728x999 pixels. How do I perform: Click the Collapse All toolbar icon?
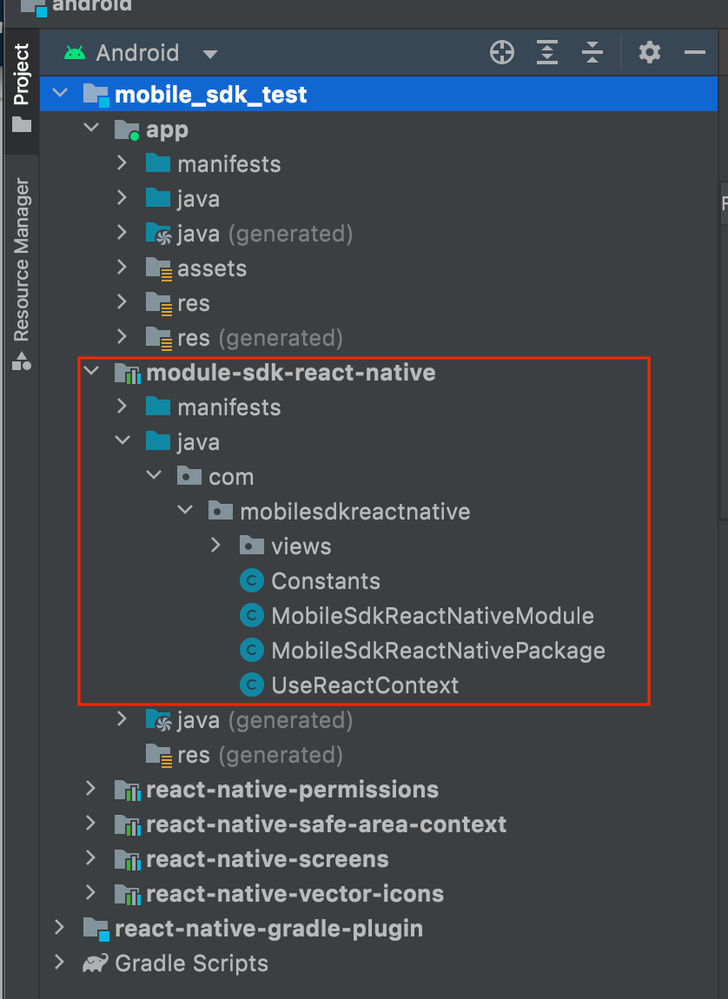[x=592, y=53]
